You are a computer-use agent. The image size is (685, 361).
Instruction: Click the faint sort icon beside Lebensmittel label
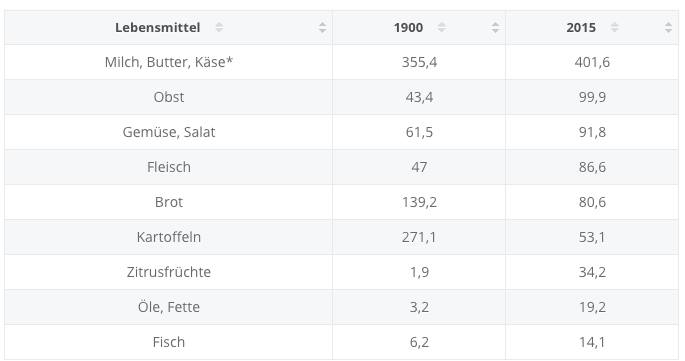[219, 28]
